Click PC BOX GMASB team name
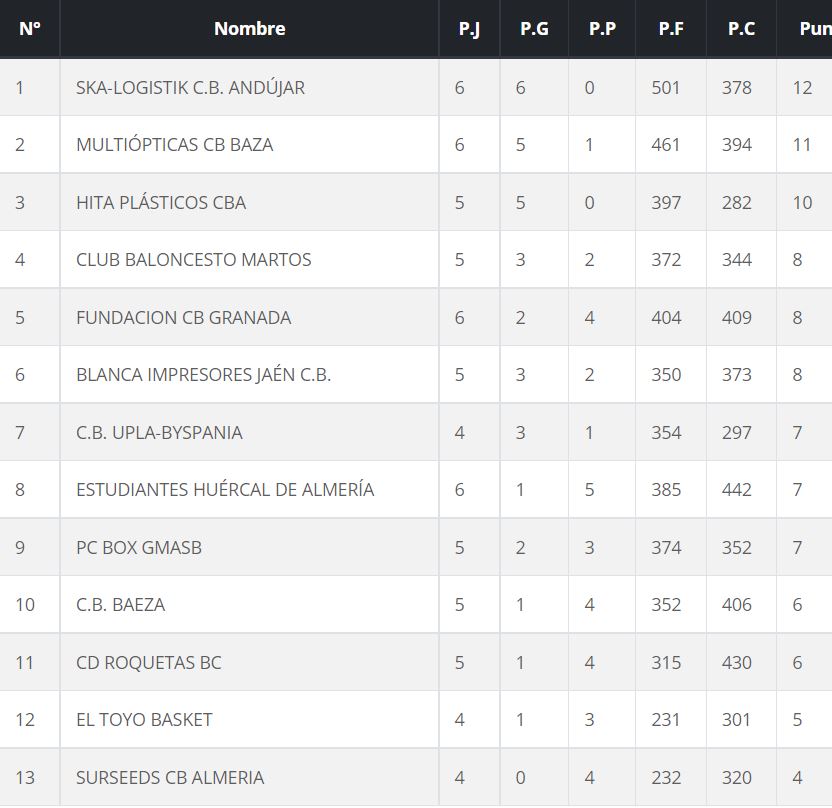This screenshot has height=808, width=832. [139, 547]
